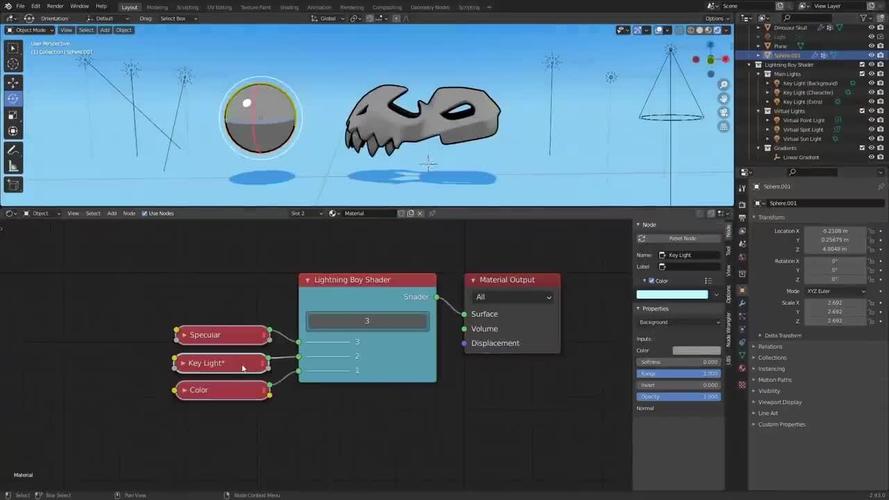
Task: Toggle camera view icon in viewport
Action: (x=723, y=113)
